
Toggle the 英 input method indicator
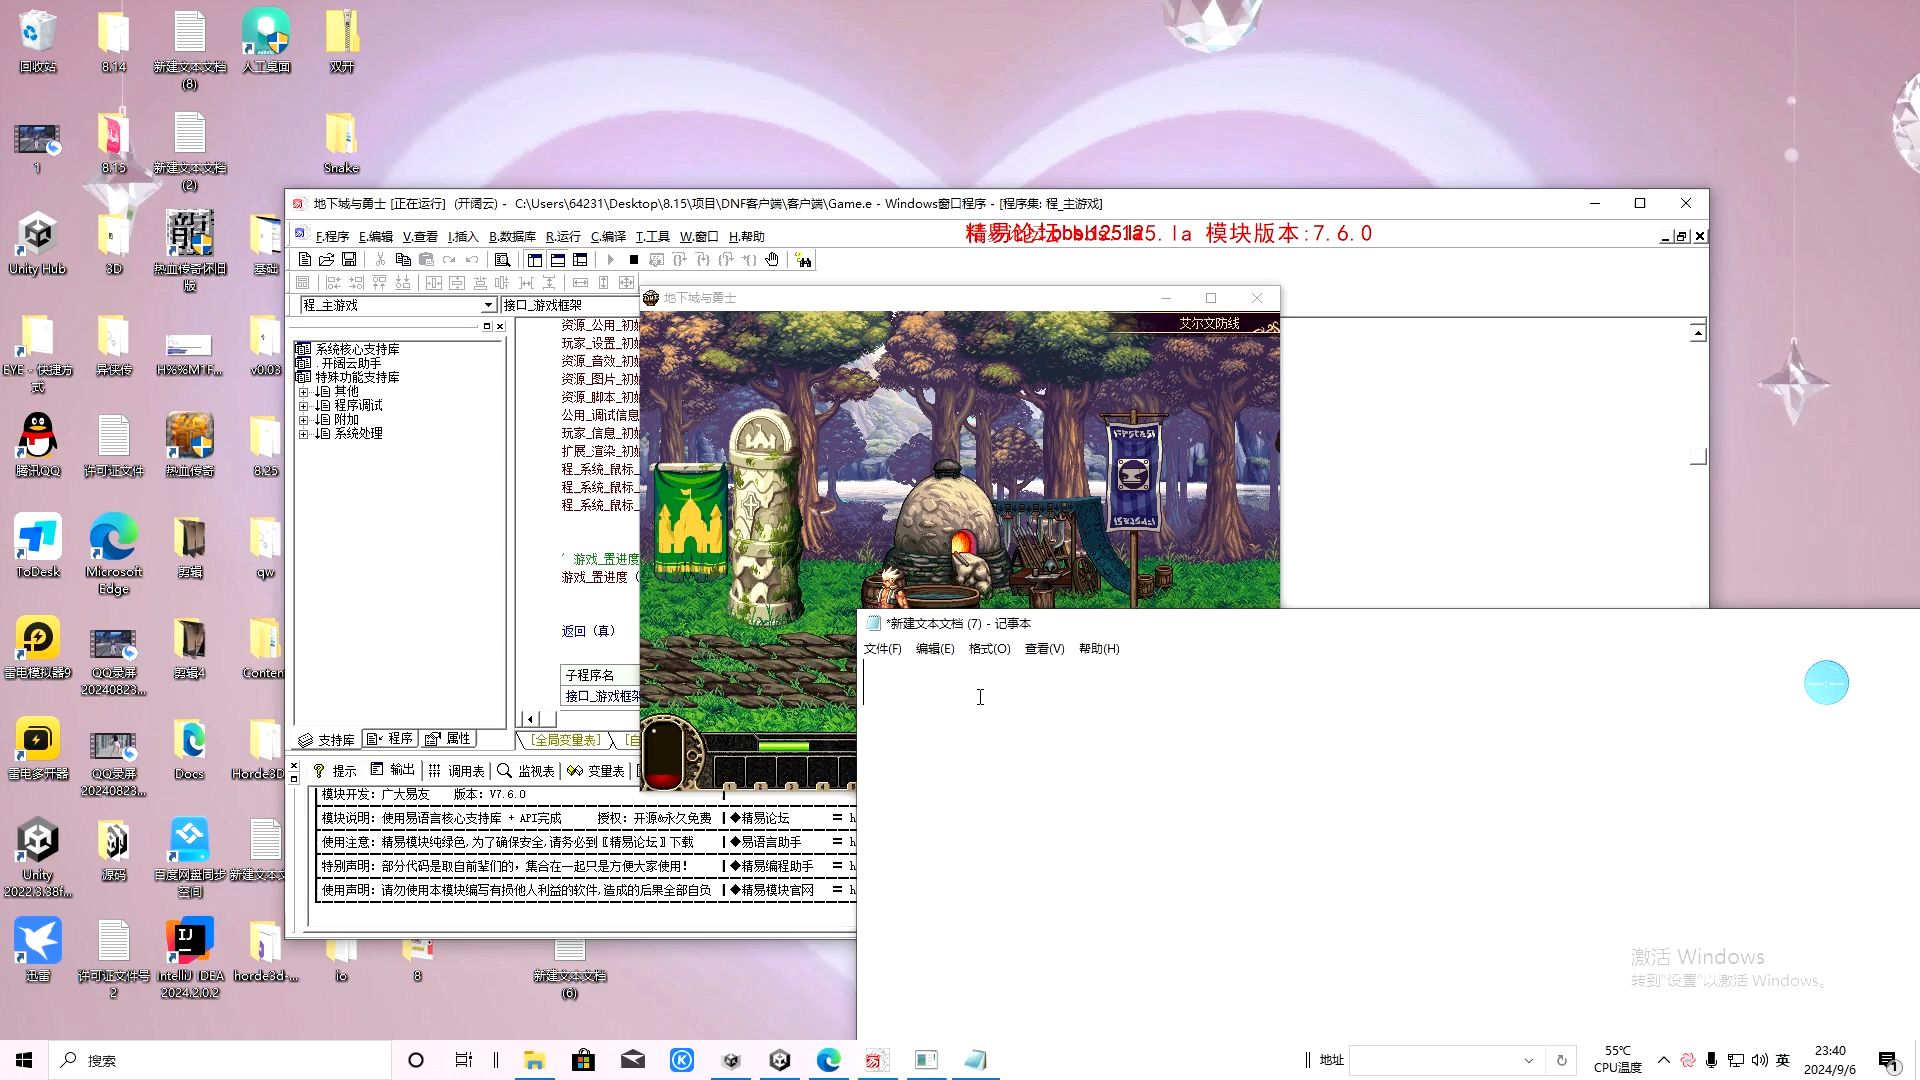pyautogui.click(x=1783, y=1060)
